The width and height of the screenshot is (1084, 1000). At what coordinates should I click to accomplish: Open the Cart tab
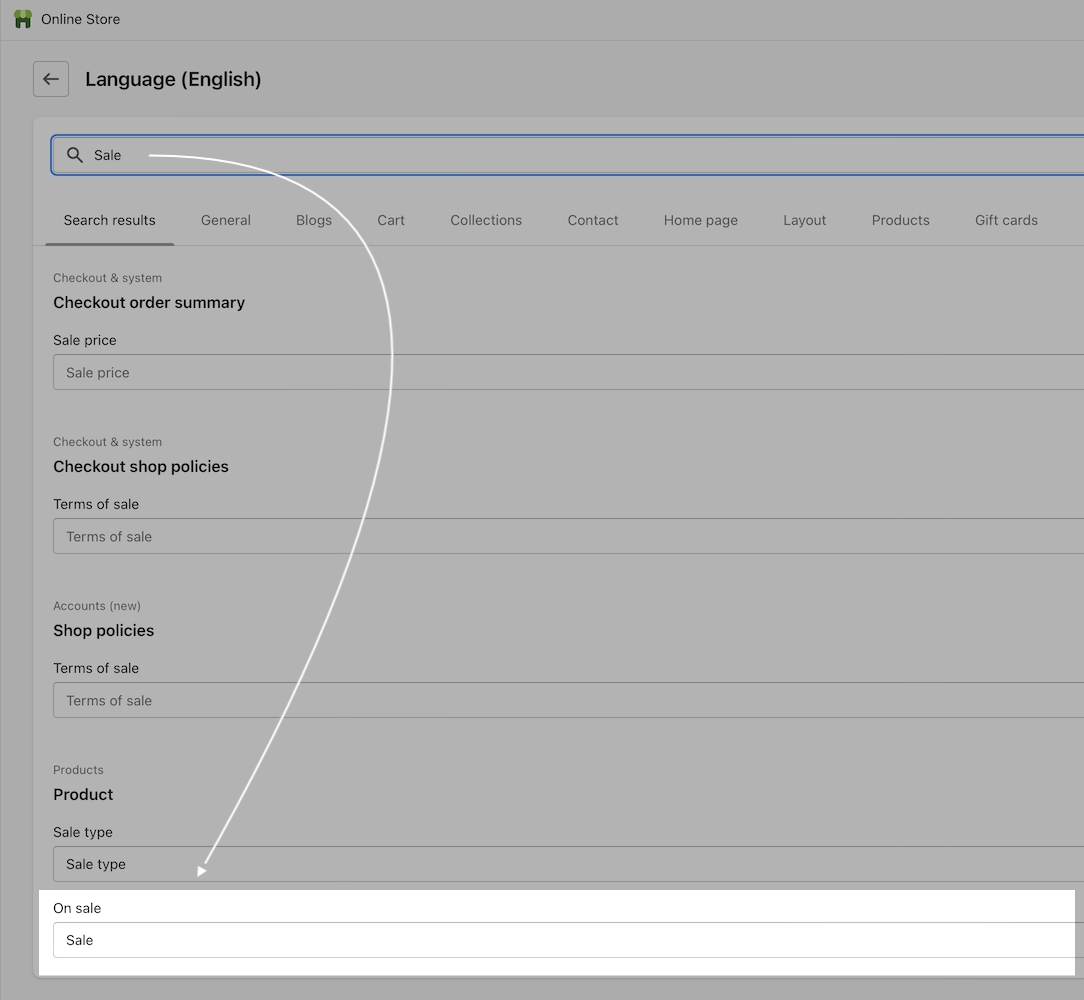coord(391,220)
